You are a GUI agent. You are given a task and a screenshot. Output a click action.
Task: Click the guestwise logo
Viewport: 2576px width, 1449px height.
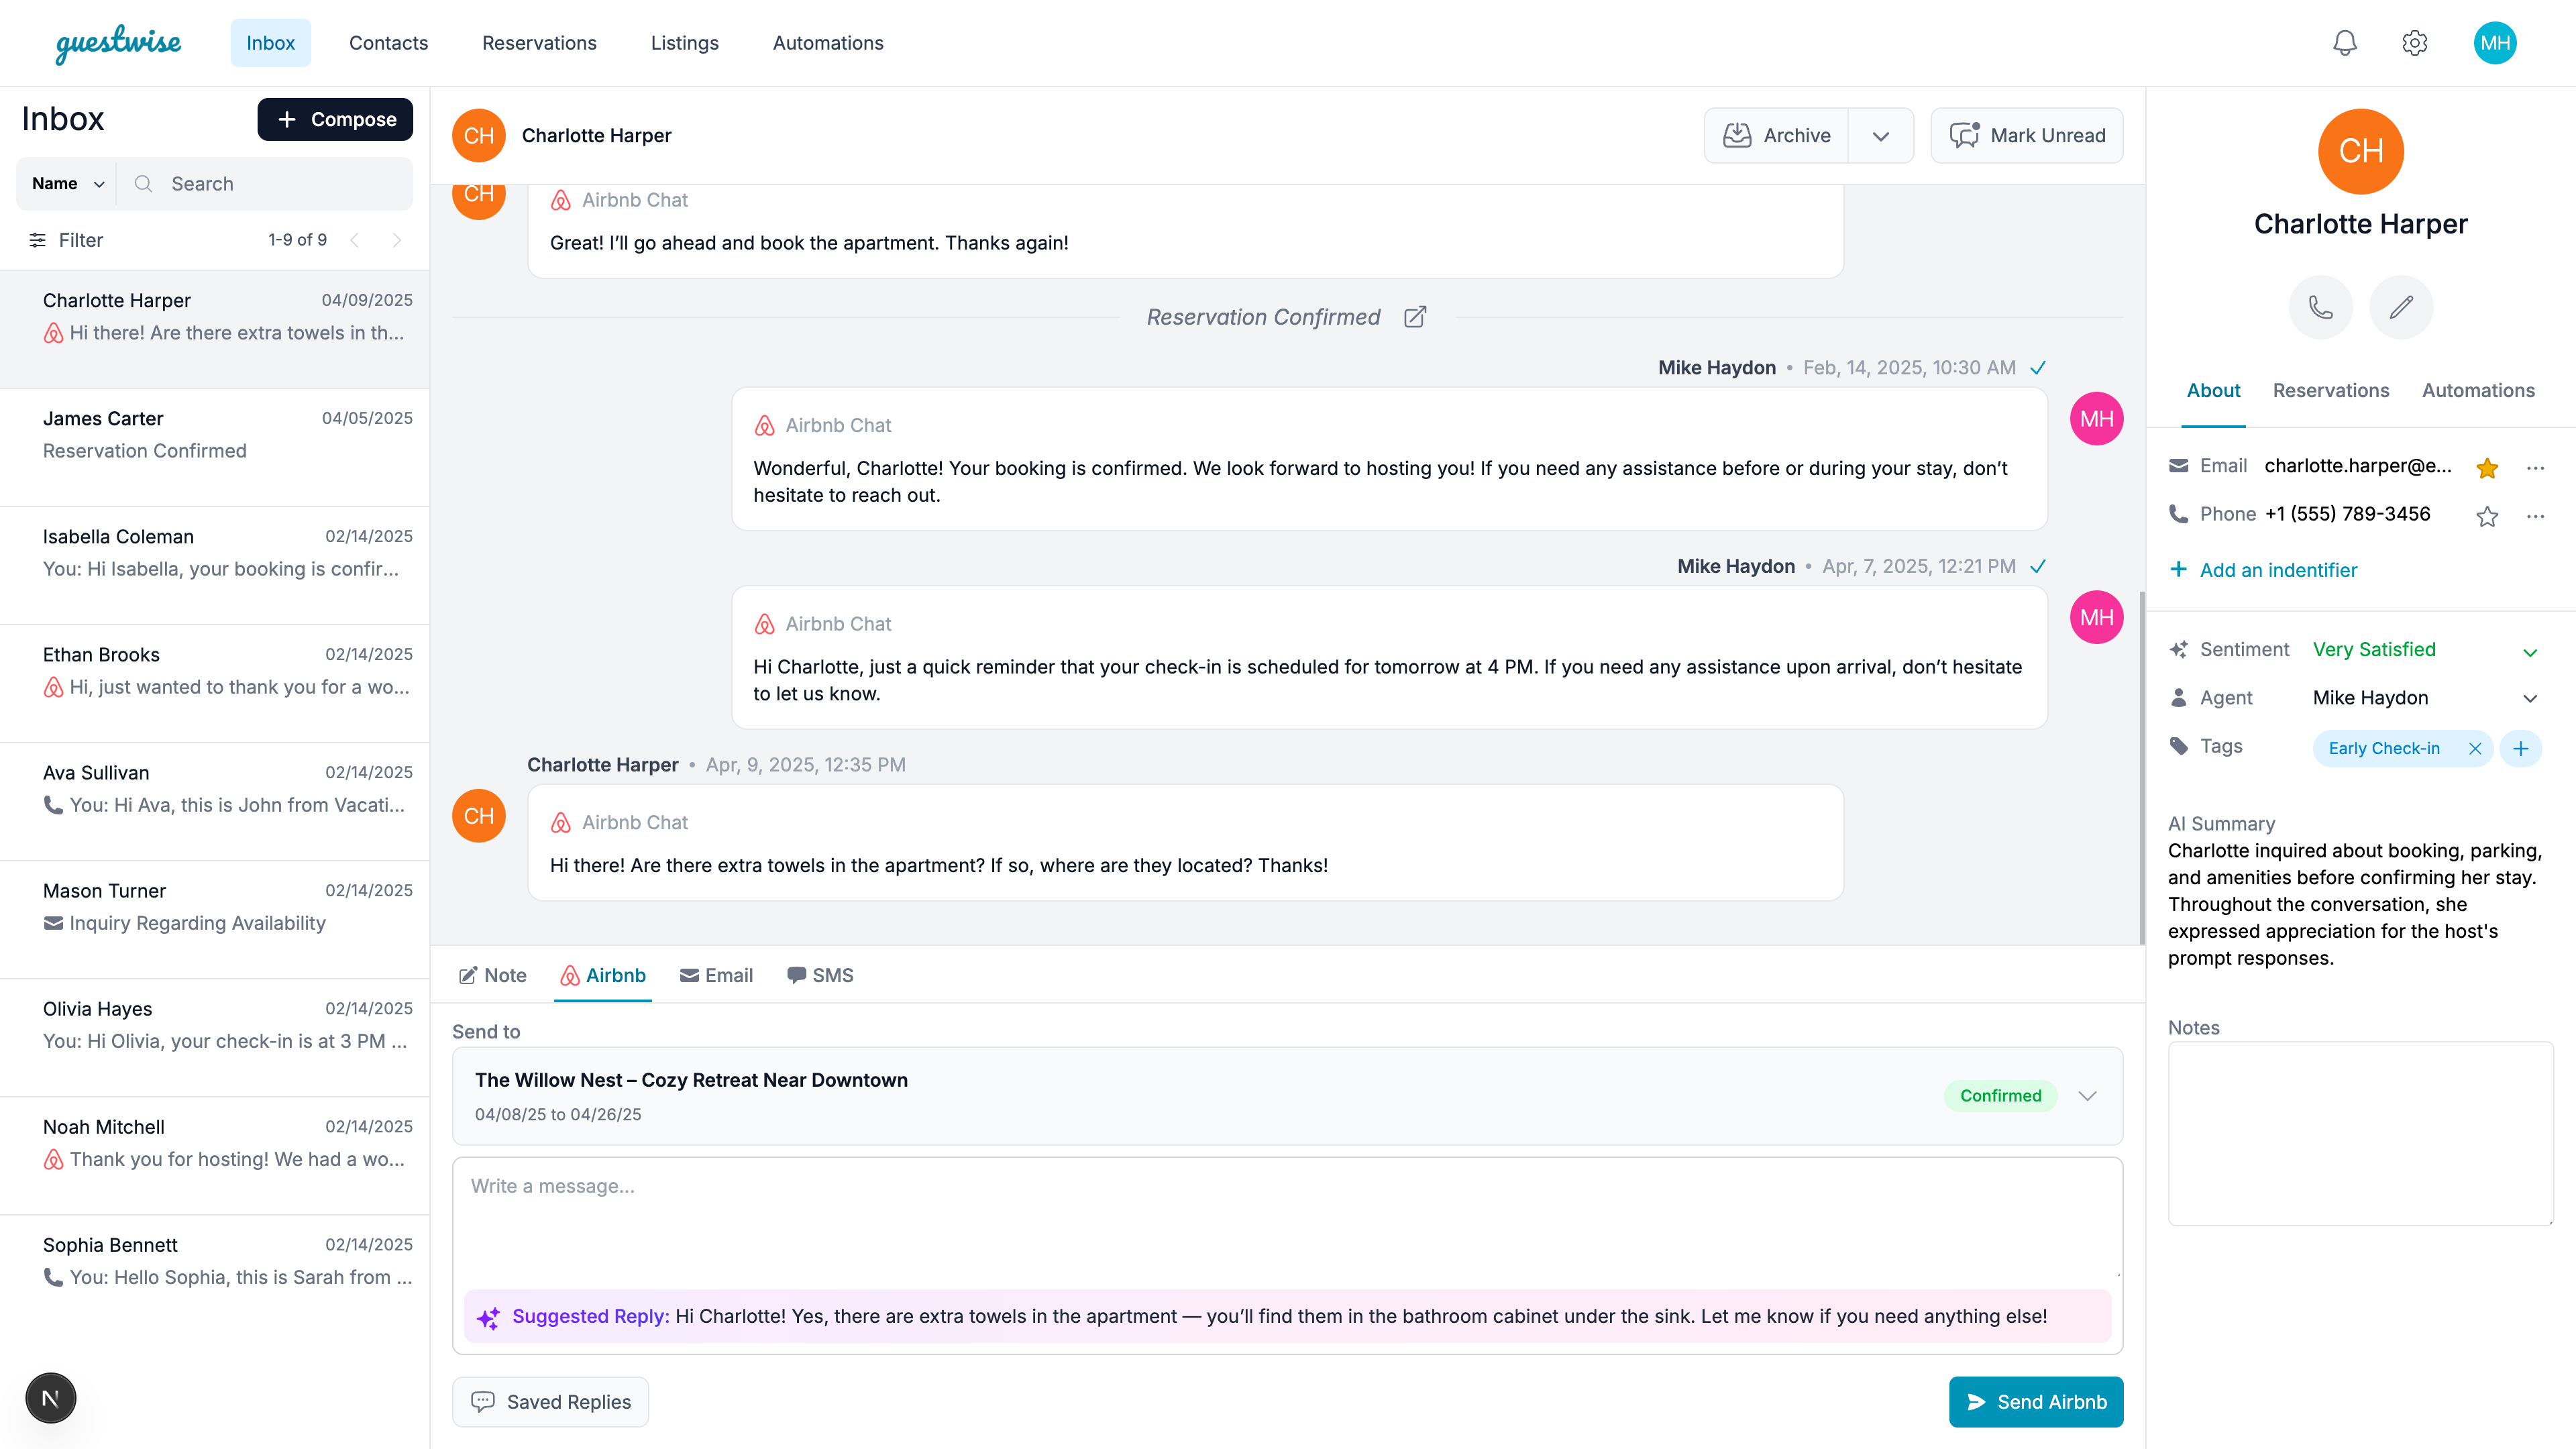(x=118, y=44)
